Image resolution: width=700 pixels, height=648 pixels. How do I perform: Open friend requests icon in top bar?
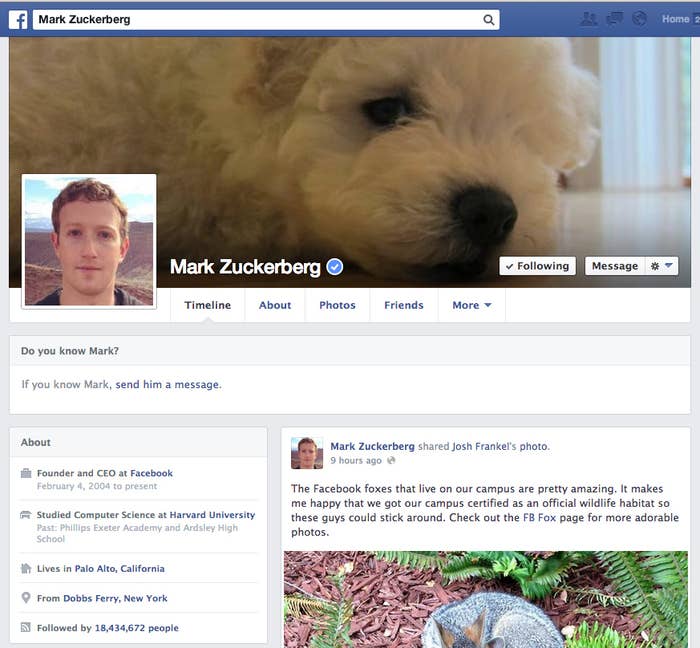(x=588, y=19)
